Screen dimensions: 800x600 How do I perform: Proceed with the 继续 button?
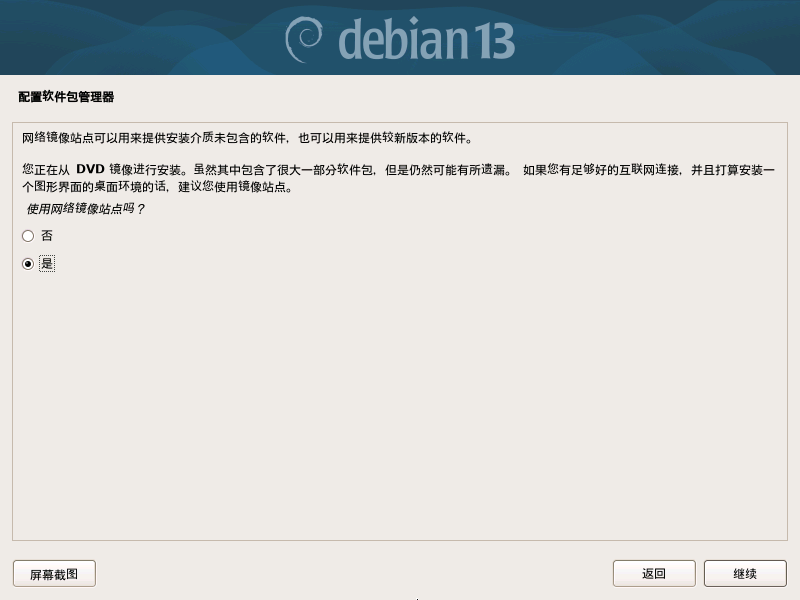pos(745,573)
